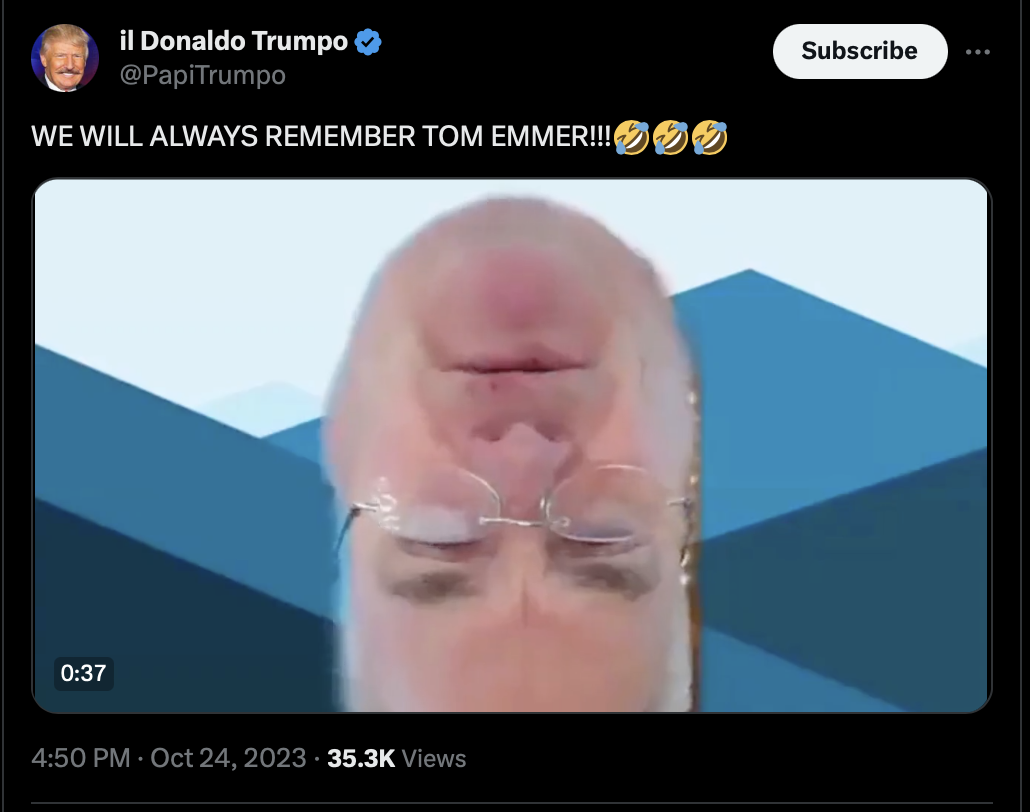Click the middle rolling-laughing emoji
This screenshot has height=812, width=1030.
pyautogui.click(x=671, y=137)
